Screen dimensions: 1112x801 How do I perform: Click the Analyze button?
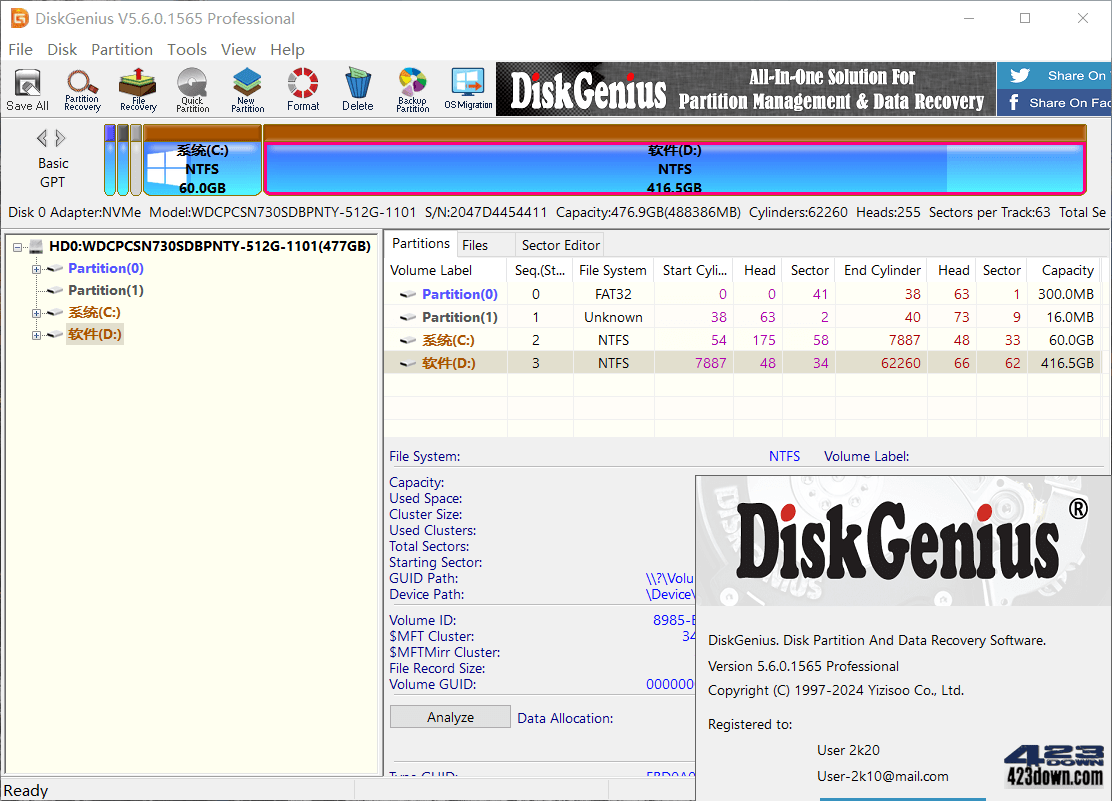(449, 717)
